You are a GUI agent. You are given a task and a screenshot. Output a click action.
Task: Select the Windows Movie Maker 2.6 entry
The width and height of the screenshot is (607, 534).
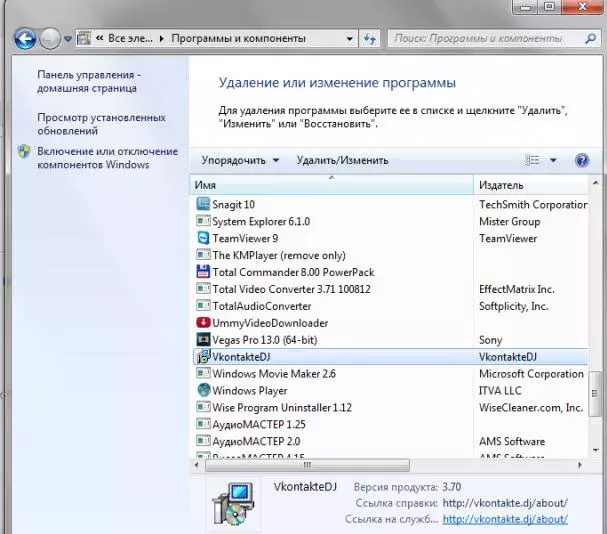(390, 373)
